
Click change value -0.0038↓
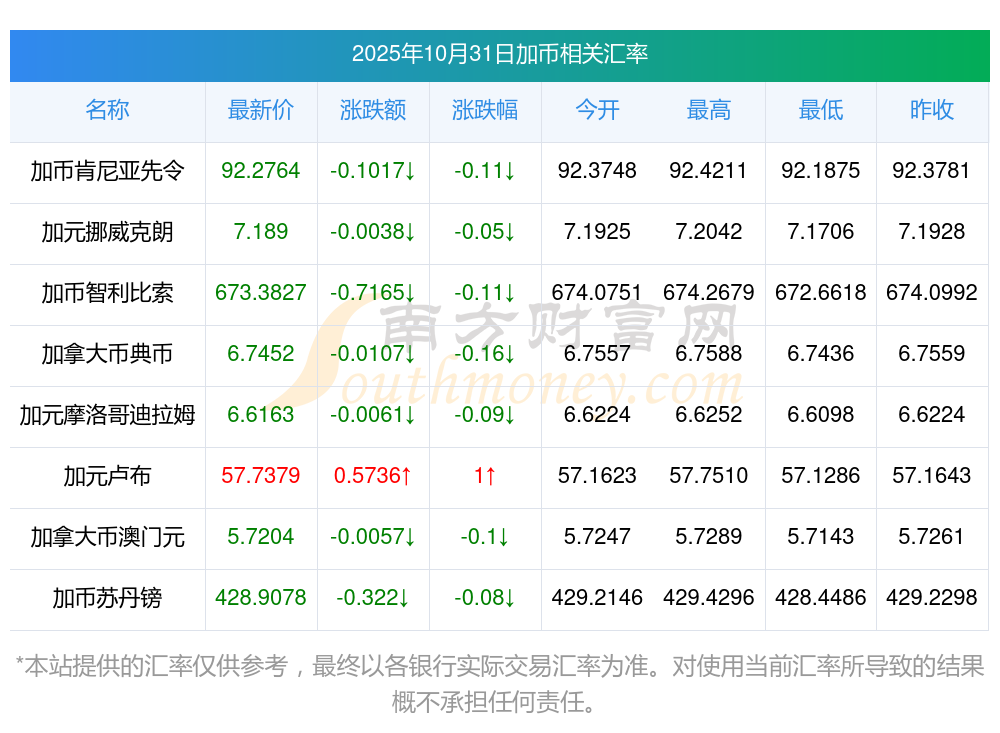(372, 231)
